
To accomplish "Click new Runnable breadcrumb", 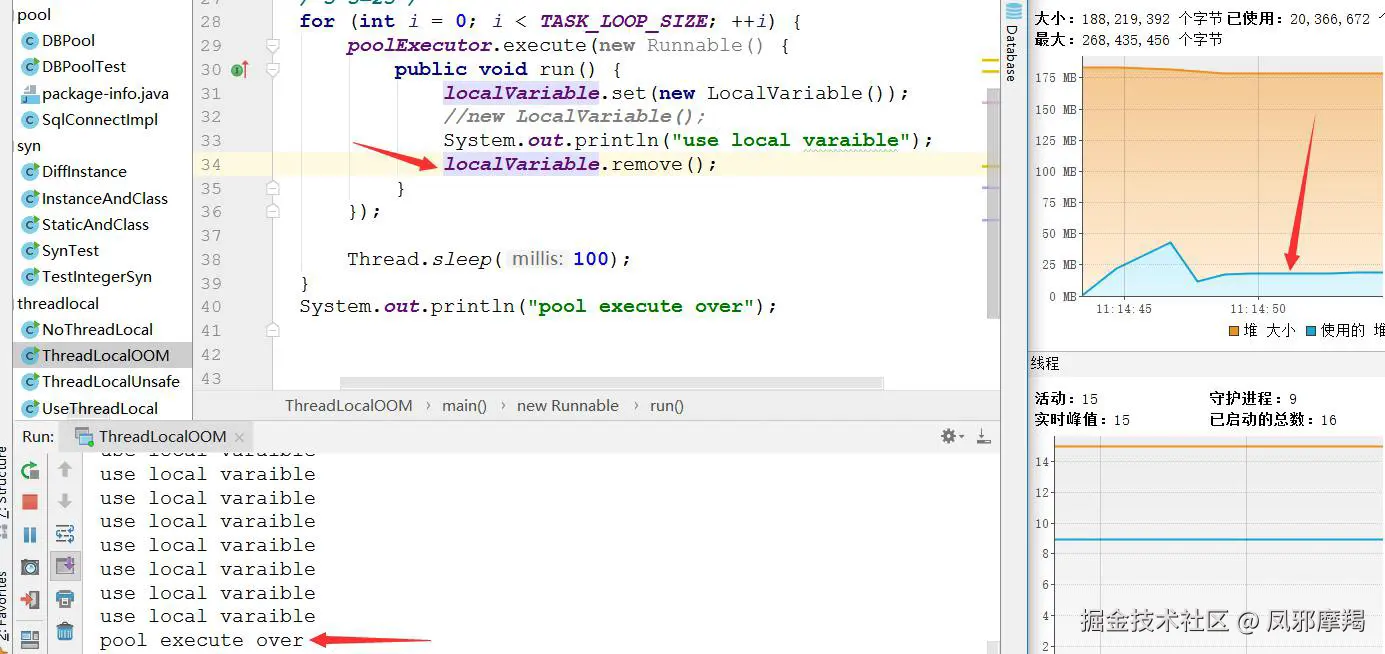I will (x=568, y=406).
